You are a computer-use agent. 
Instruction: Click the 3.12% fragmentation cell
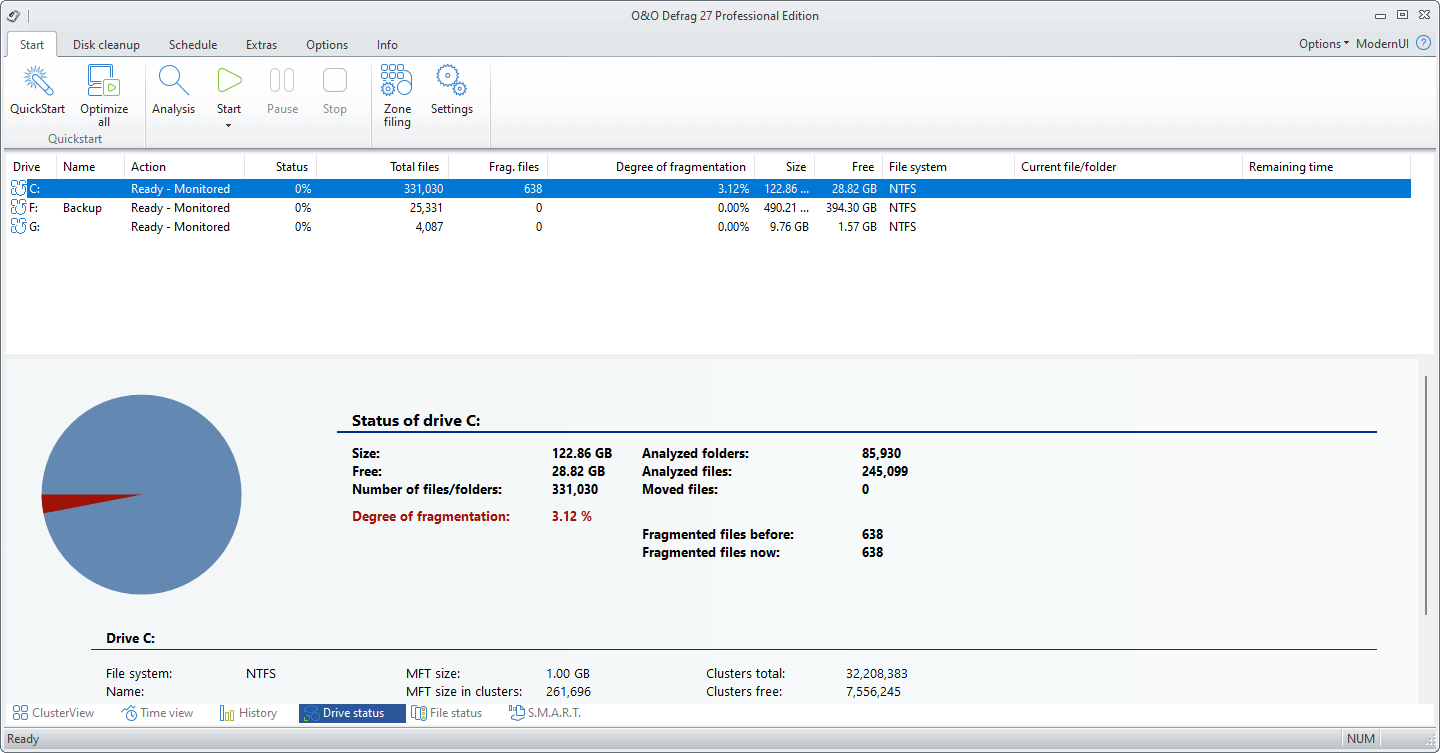click(x=732, y=188)
